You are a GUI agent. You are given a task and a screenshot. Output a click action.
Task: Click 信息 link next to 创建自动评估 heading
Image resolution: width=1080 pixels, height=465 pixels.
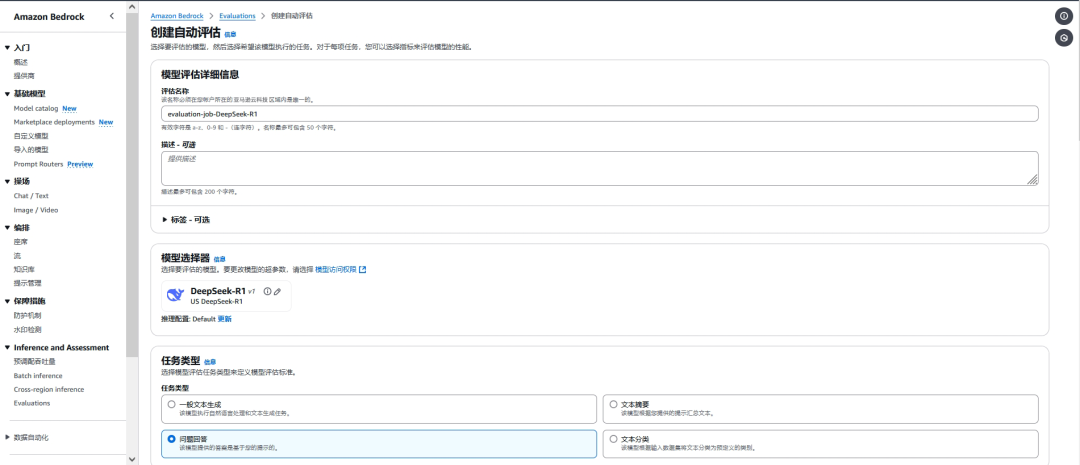(x=230, y=34)
